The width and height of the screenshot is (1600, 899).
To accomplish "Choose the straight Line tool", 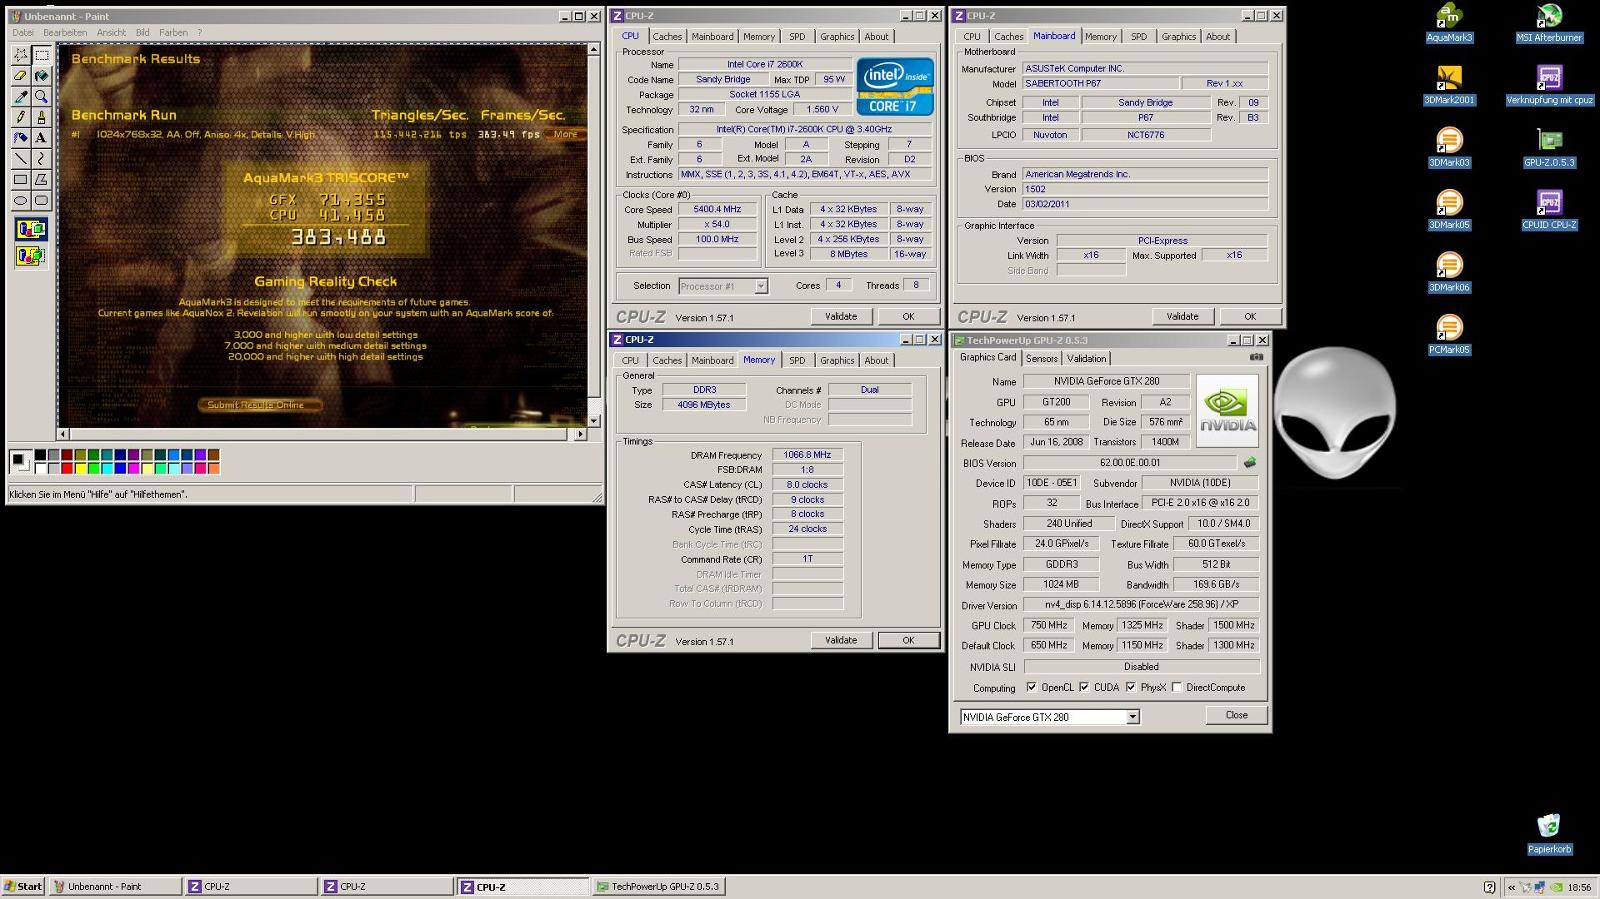I will pos(20,159).
